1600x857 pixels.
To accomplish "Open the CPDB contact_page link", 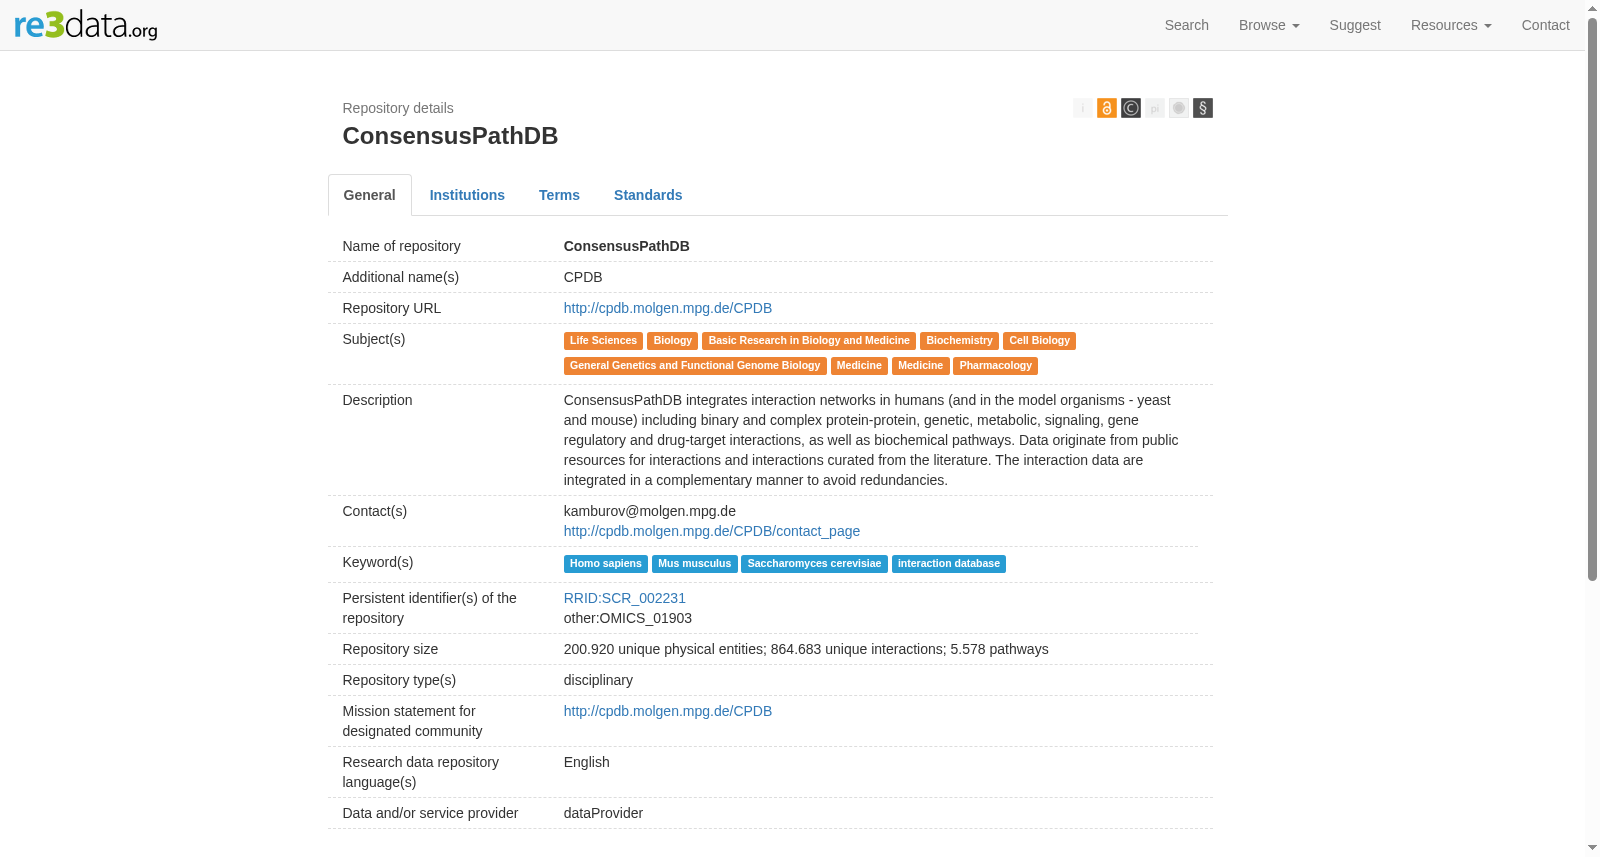I will pyautogui.click(x=712, y=531).
